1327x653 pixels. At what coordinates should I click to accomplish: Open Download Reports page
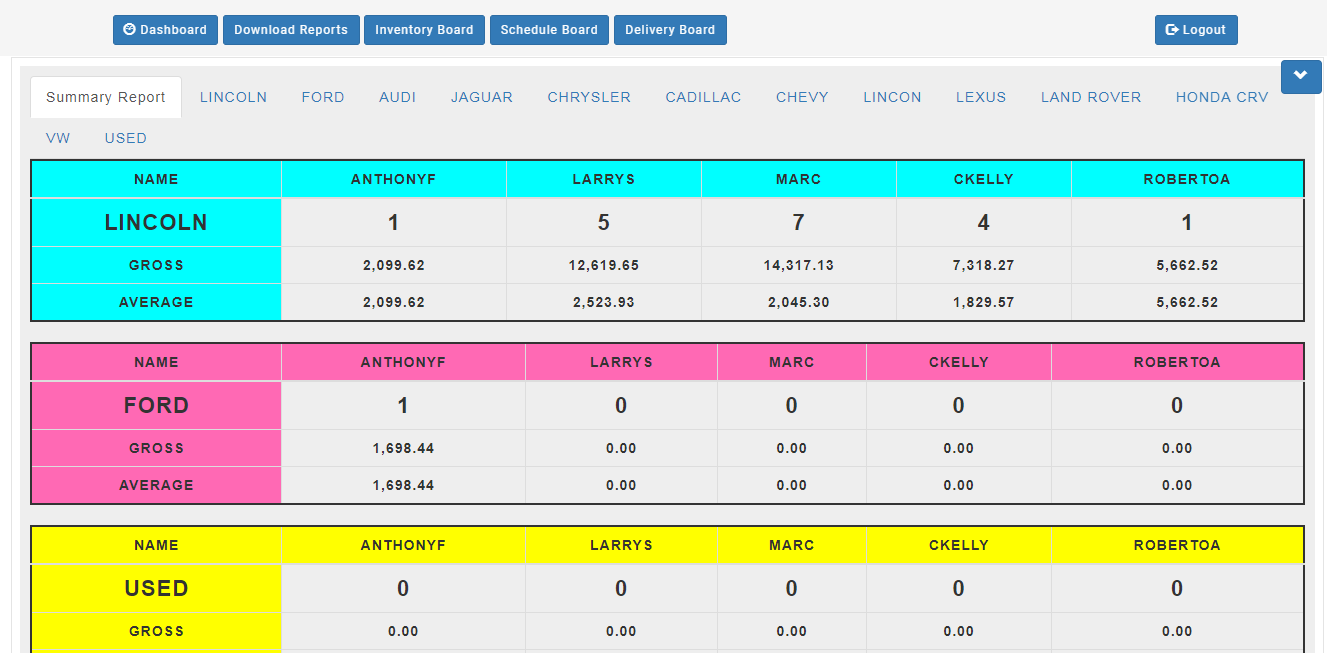(x=291, y=30)
